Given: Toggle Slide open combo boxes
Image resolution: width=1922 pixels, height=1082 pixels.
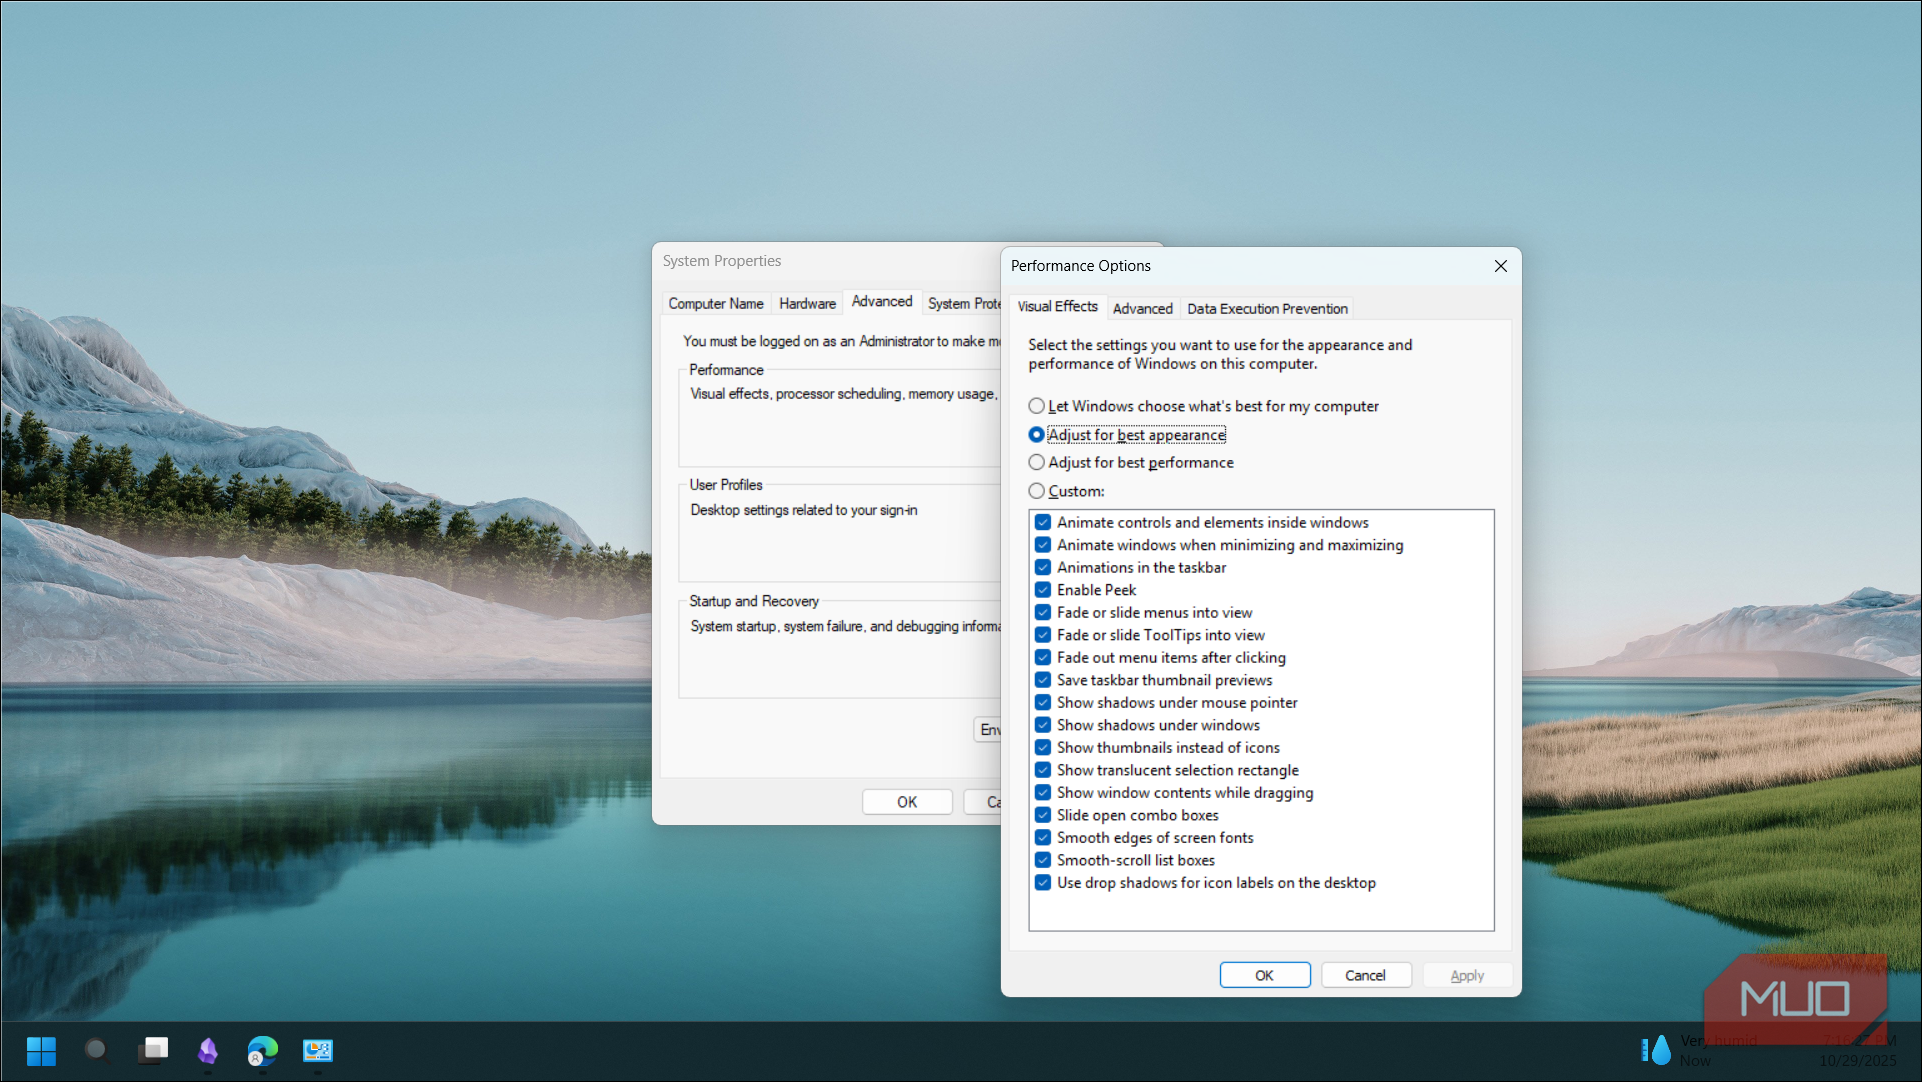Looking at the screenshot, I should pyautogui.click(x=1043, y=815).
